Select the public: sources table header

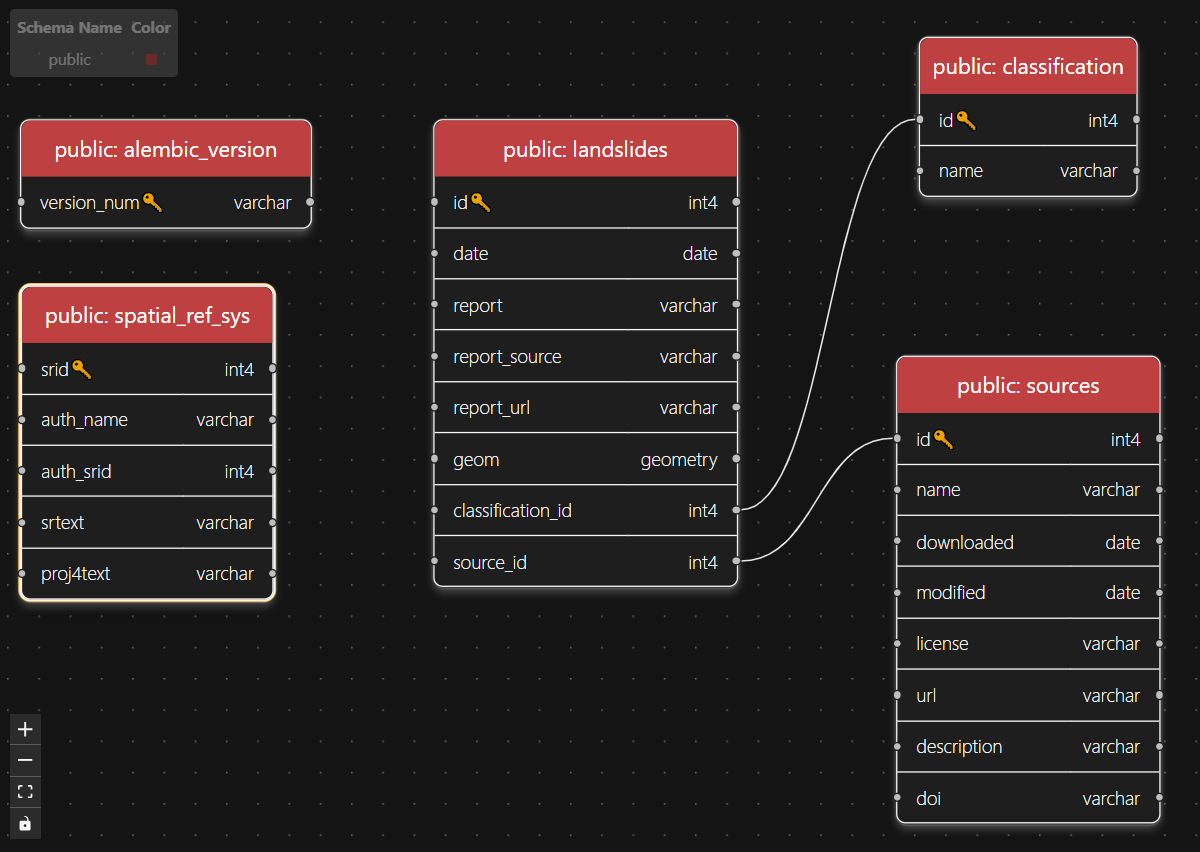(x=1027, y=384)
